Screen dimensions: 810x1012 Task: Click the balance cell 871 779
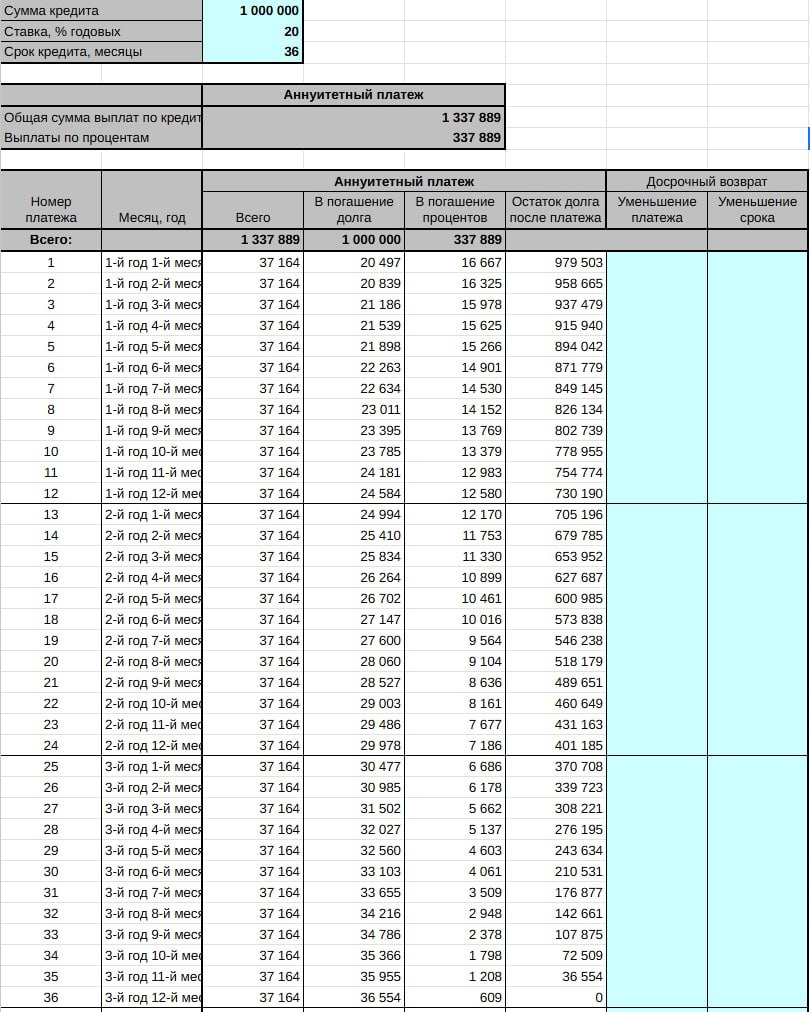[555, 367]
